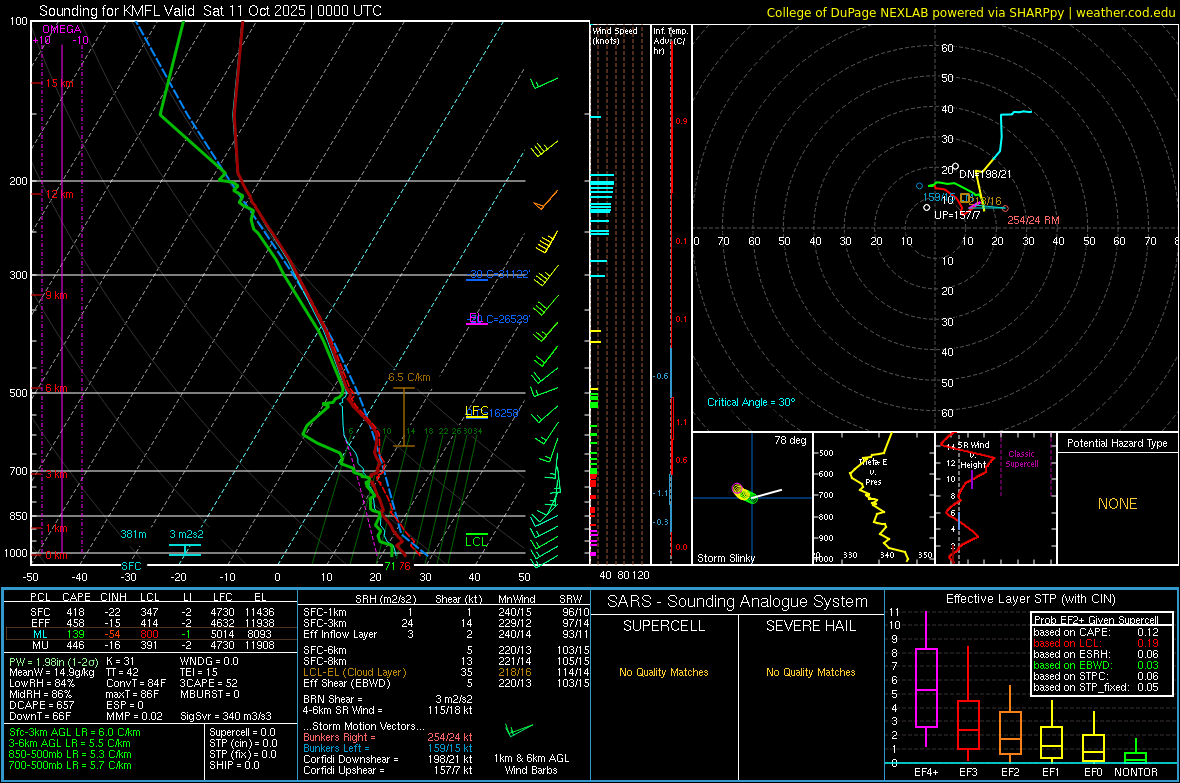Click the SHIP = 0.0 index
Screen dimensions: 1180x783
234,765
